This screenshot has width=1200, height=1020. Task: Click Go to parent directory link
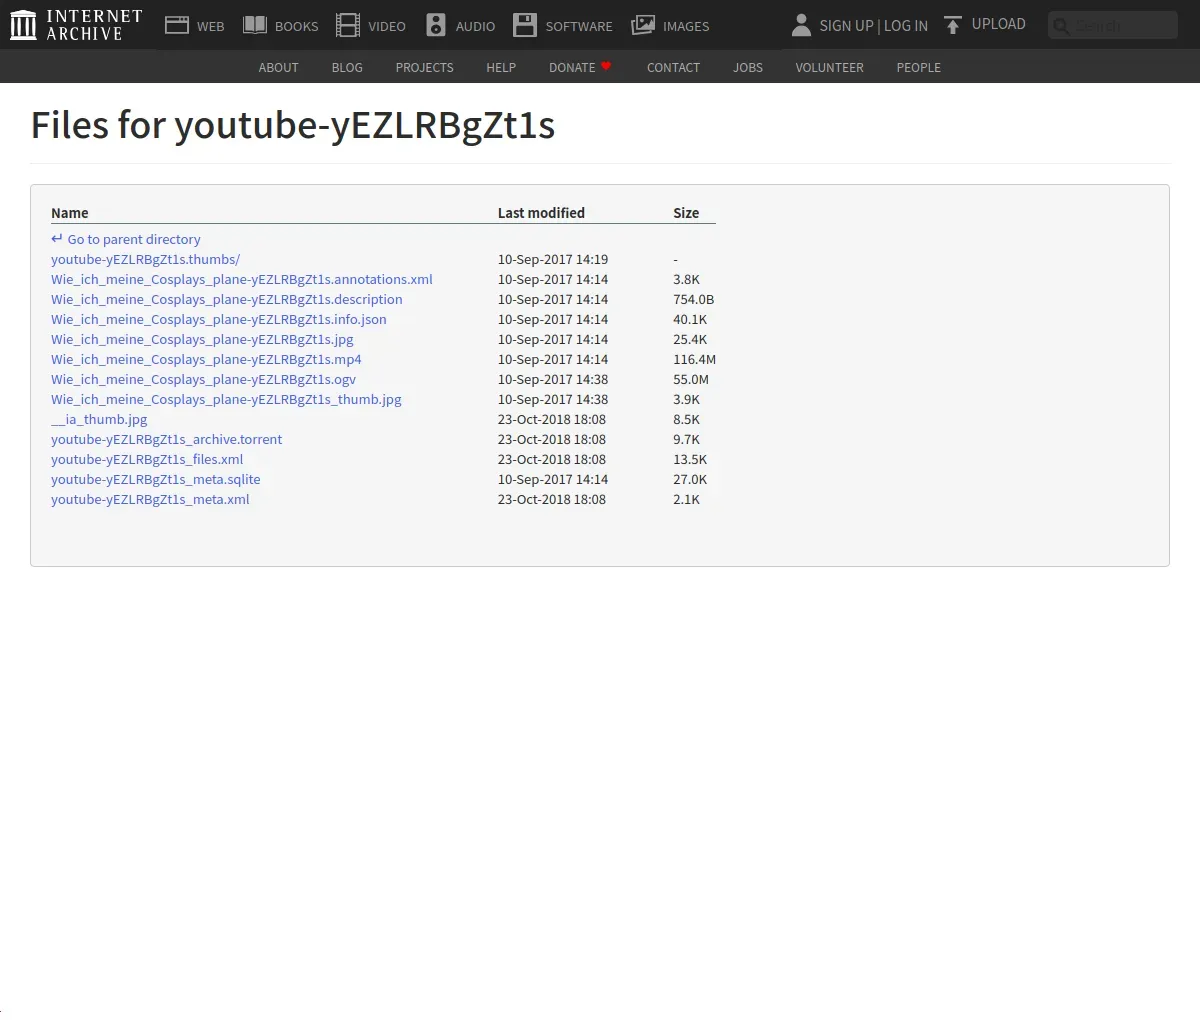click(x=134, y=239)
